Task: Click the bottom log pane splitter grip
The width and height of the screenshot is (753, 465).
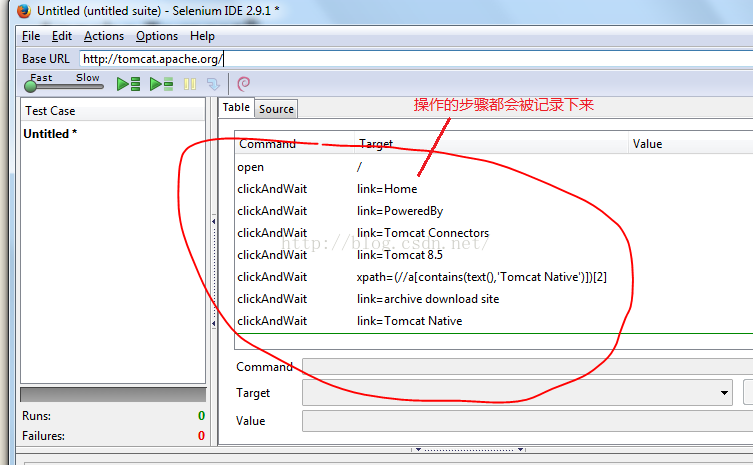Action: 469,450
